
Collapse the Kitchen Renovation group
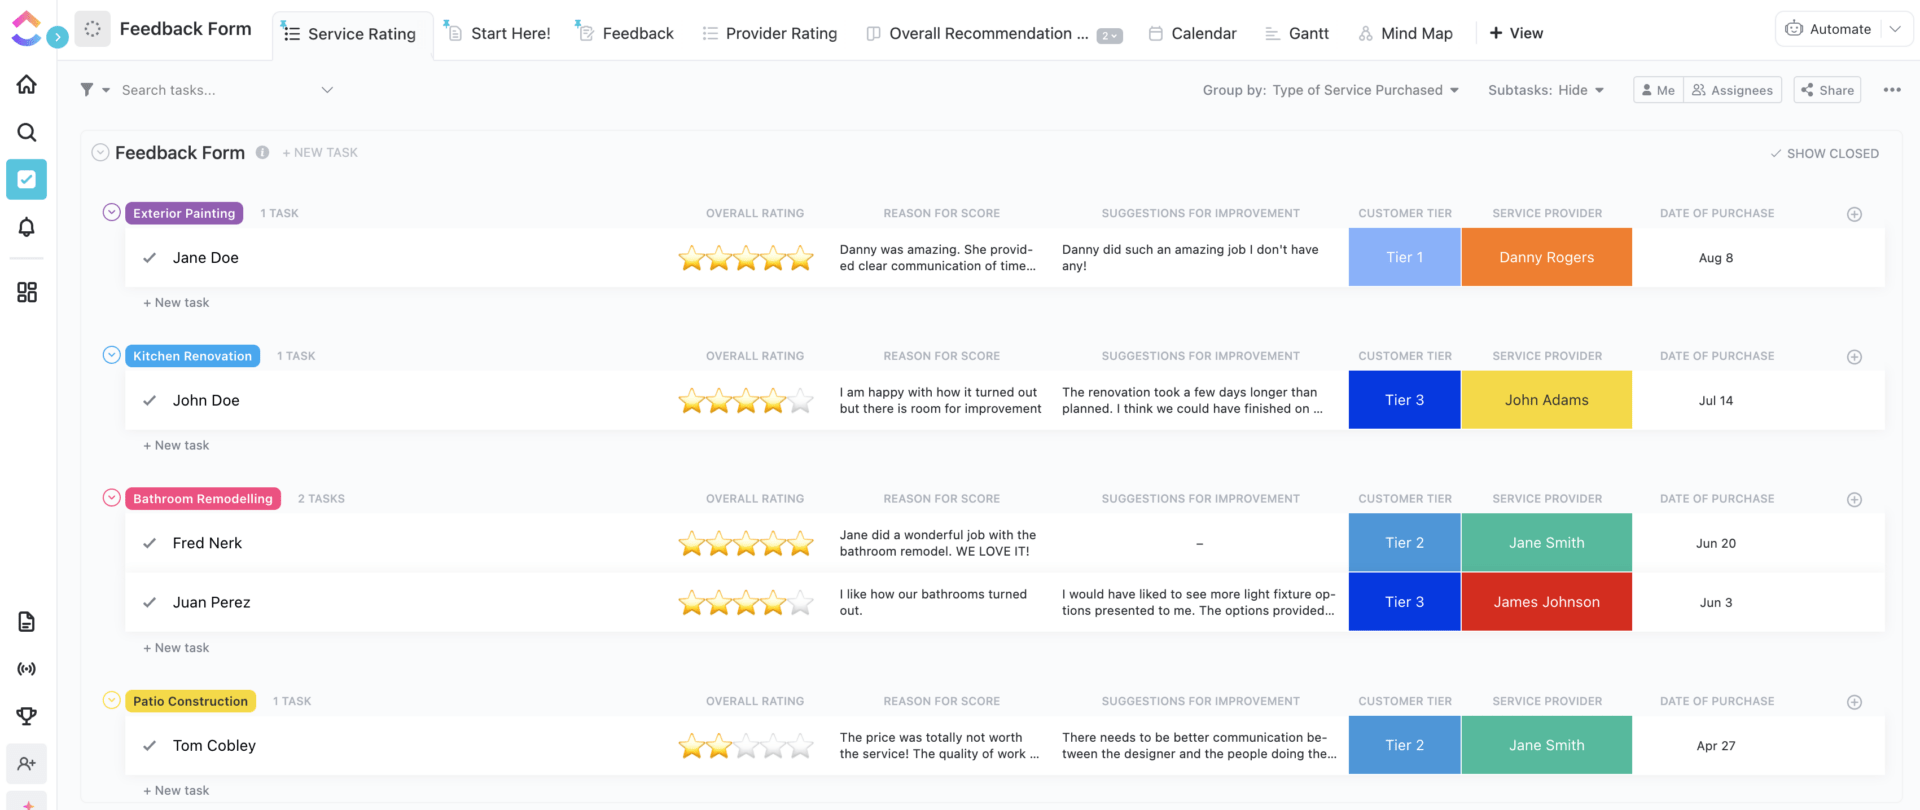(112, 355)
